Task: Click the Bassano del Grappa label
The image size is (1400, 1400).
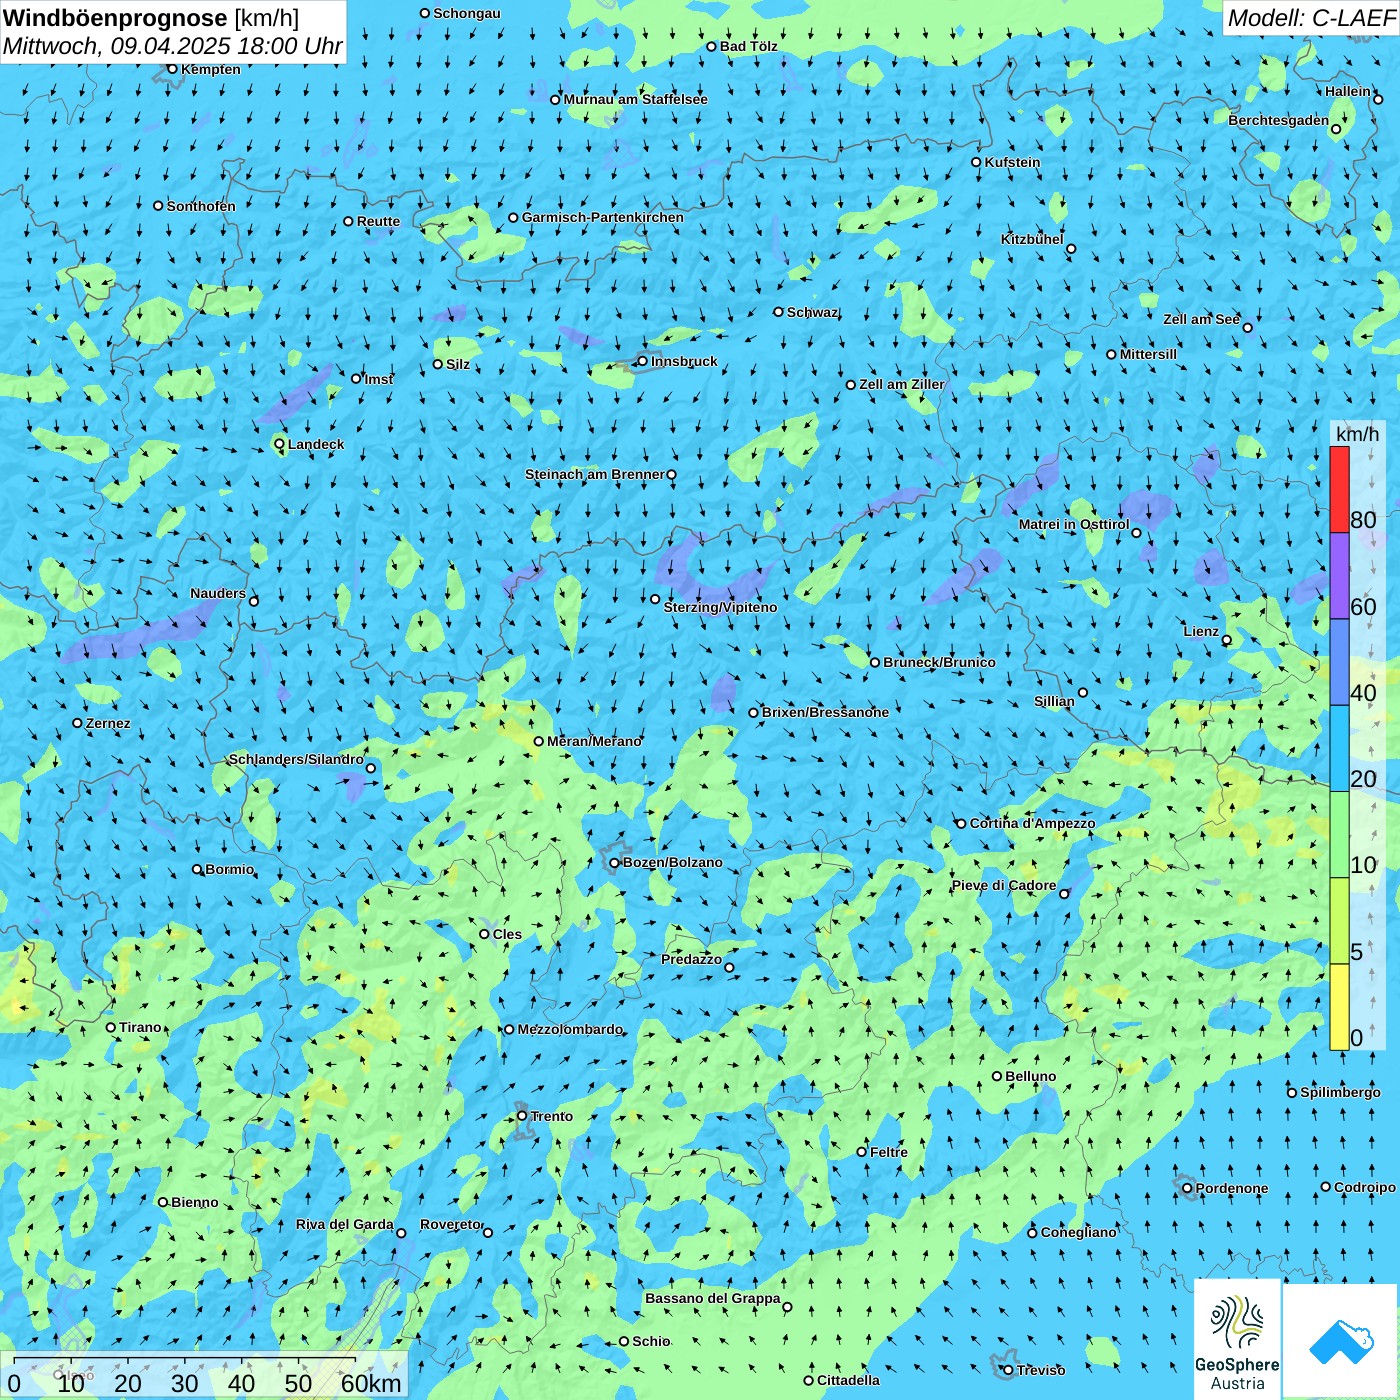Action: 713,1298
